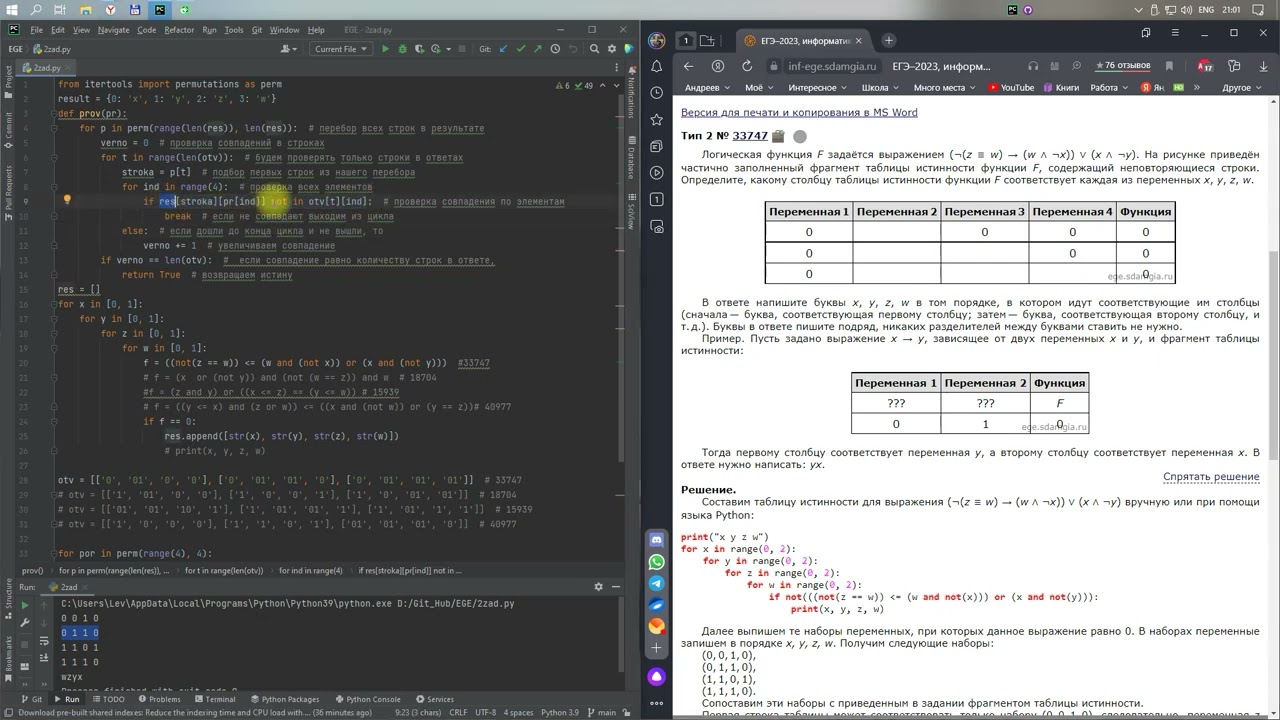Expand the Моё bookmarks folder

[x=758, y=88]
